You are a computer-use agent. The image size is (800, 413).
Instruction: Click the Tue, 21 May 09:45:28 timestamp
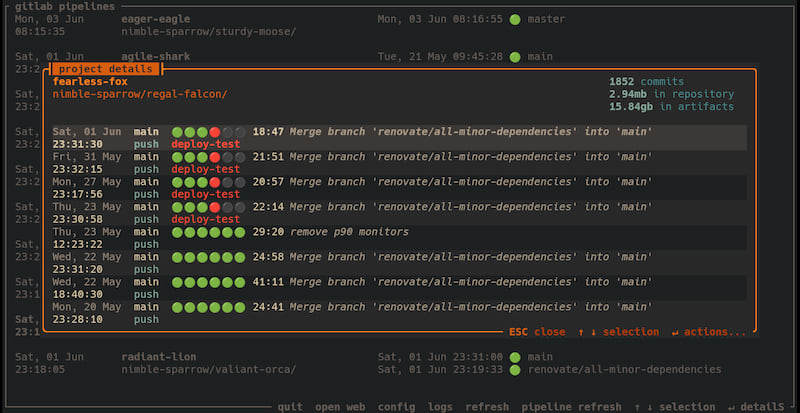point(440,57)
